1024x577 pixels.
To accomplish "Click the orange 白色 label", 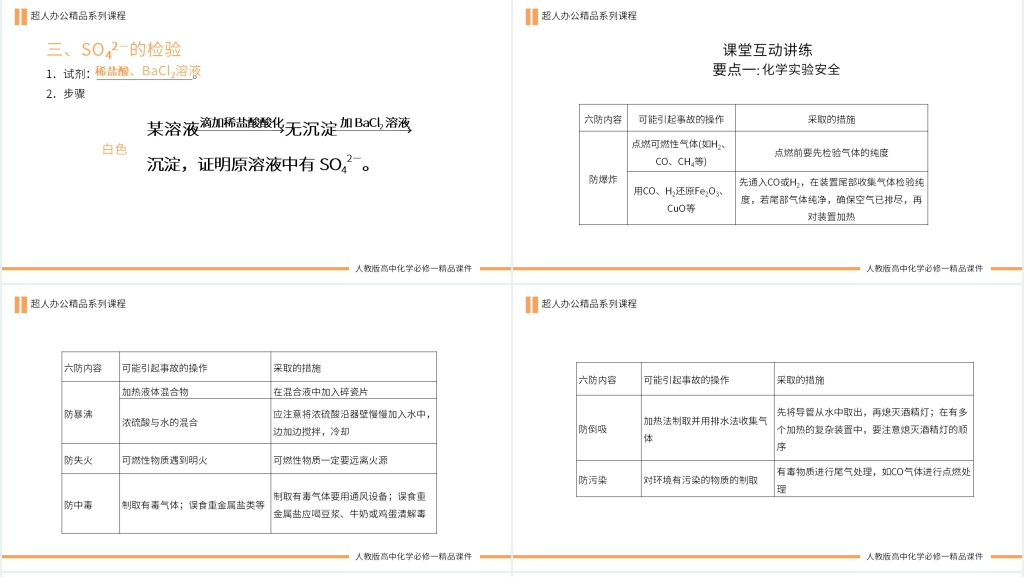I will point(115,149).
